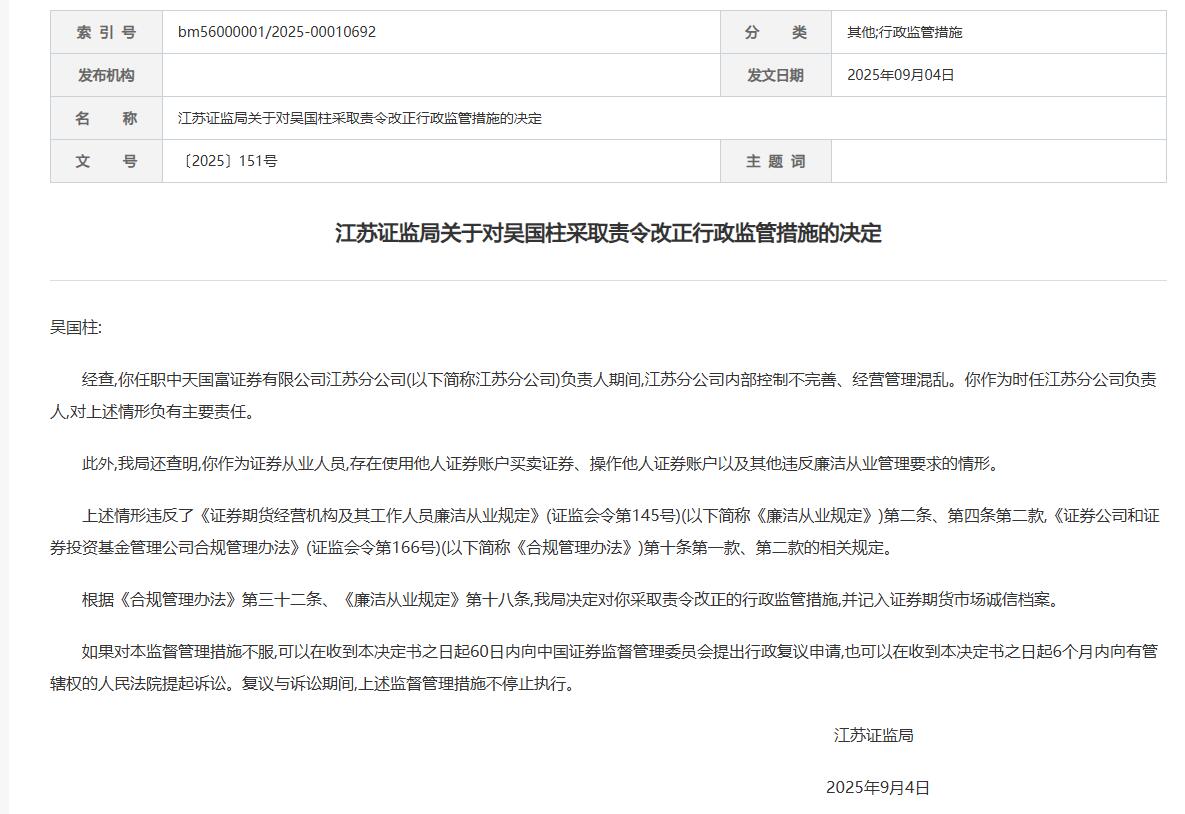The height and width of the screenshot is (814, 1185).
Task: Click paragraph beginning 根据《合规管理办法》第三十二条
Action: point(572,599)
